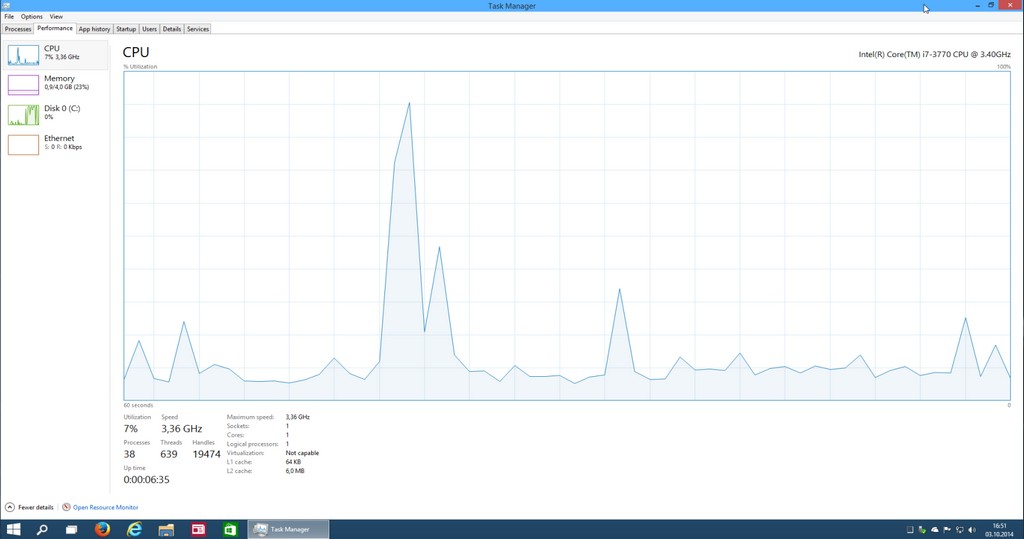Open the Options menu

[x=32, y=17]
